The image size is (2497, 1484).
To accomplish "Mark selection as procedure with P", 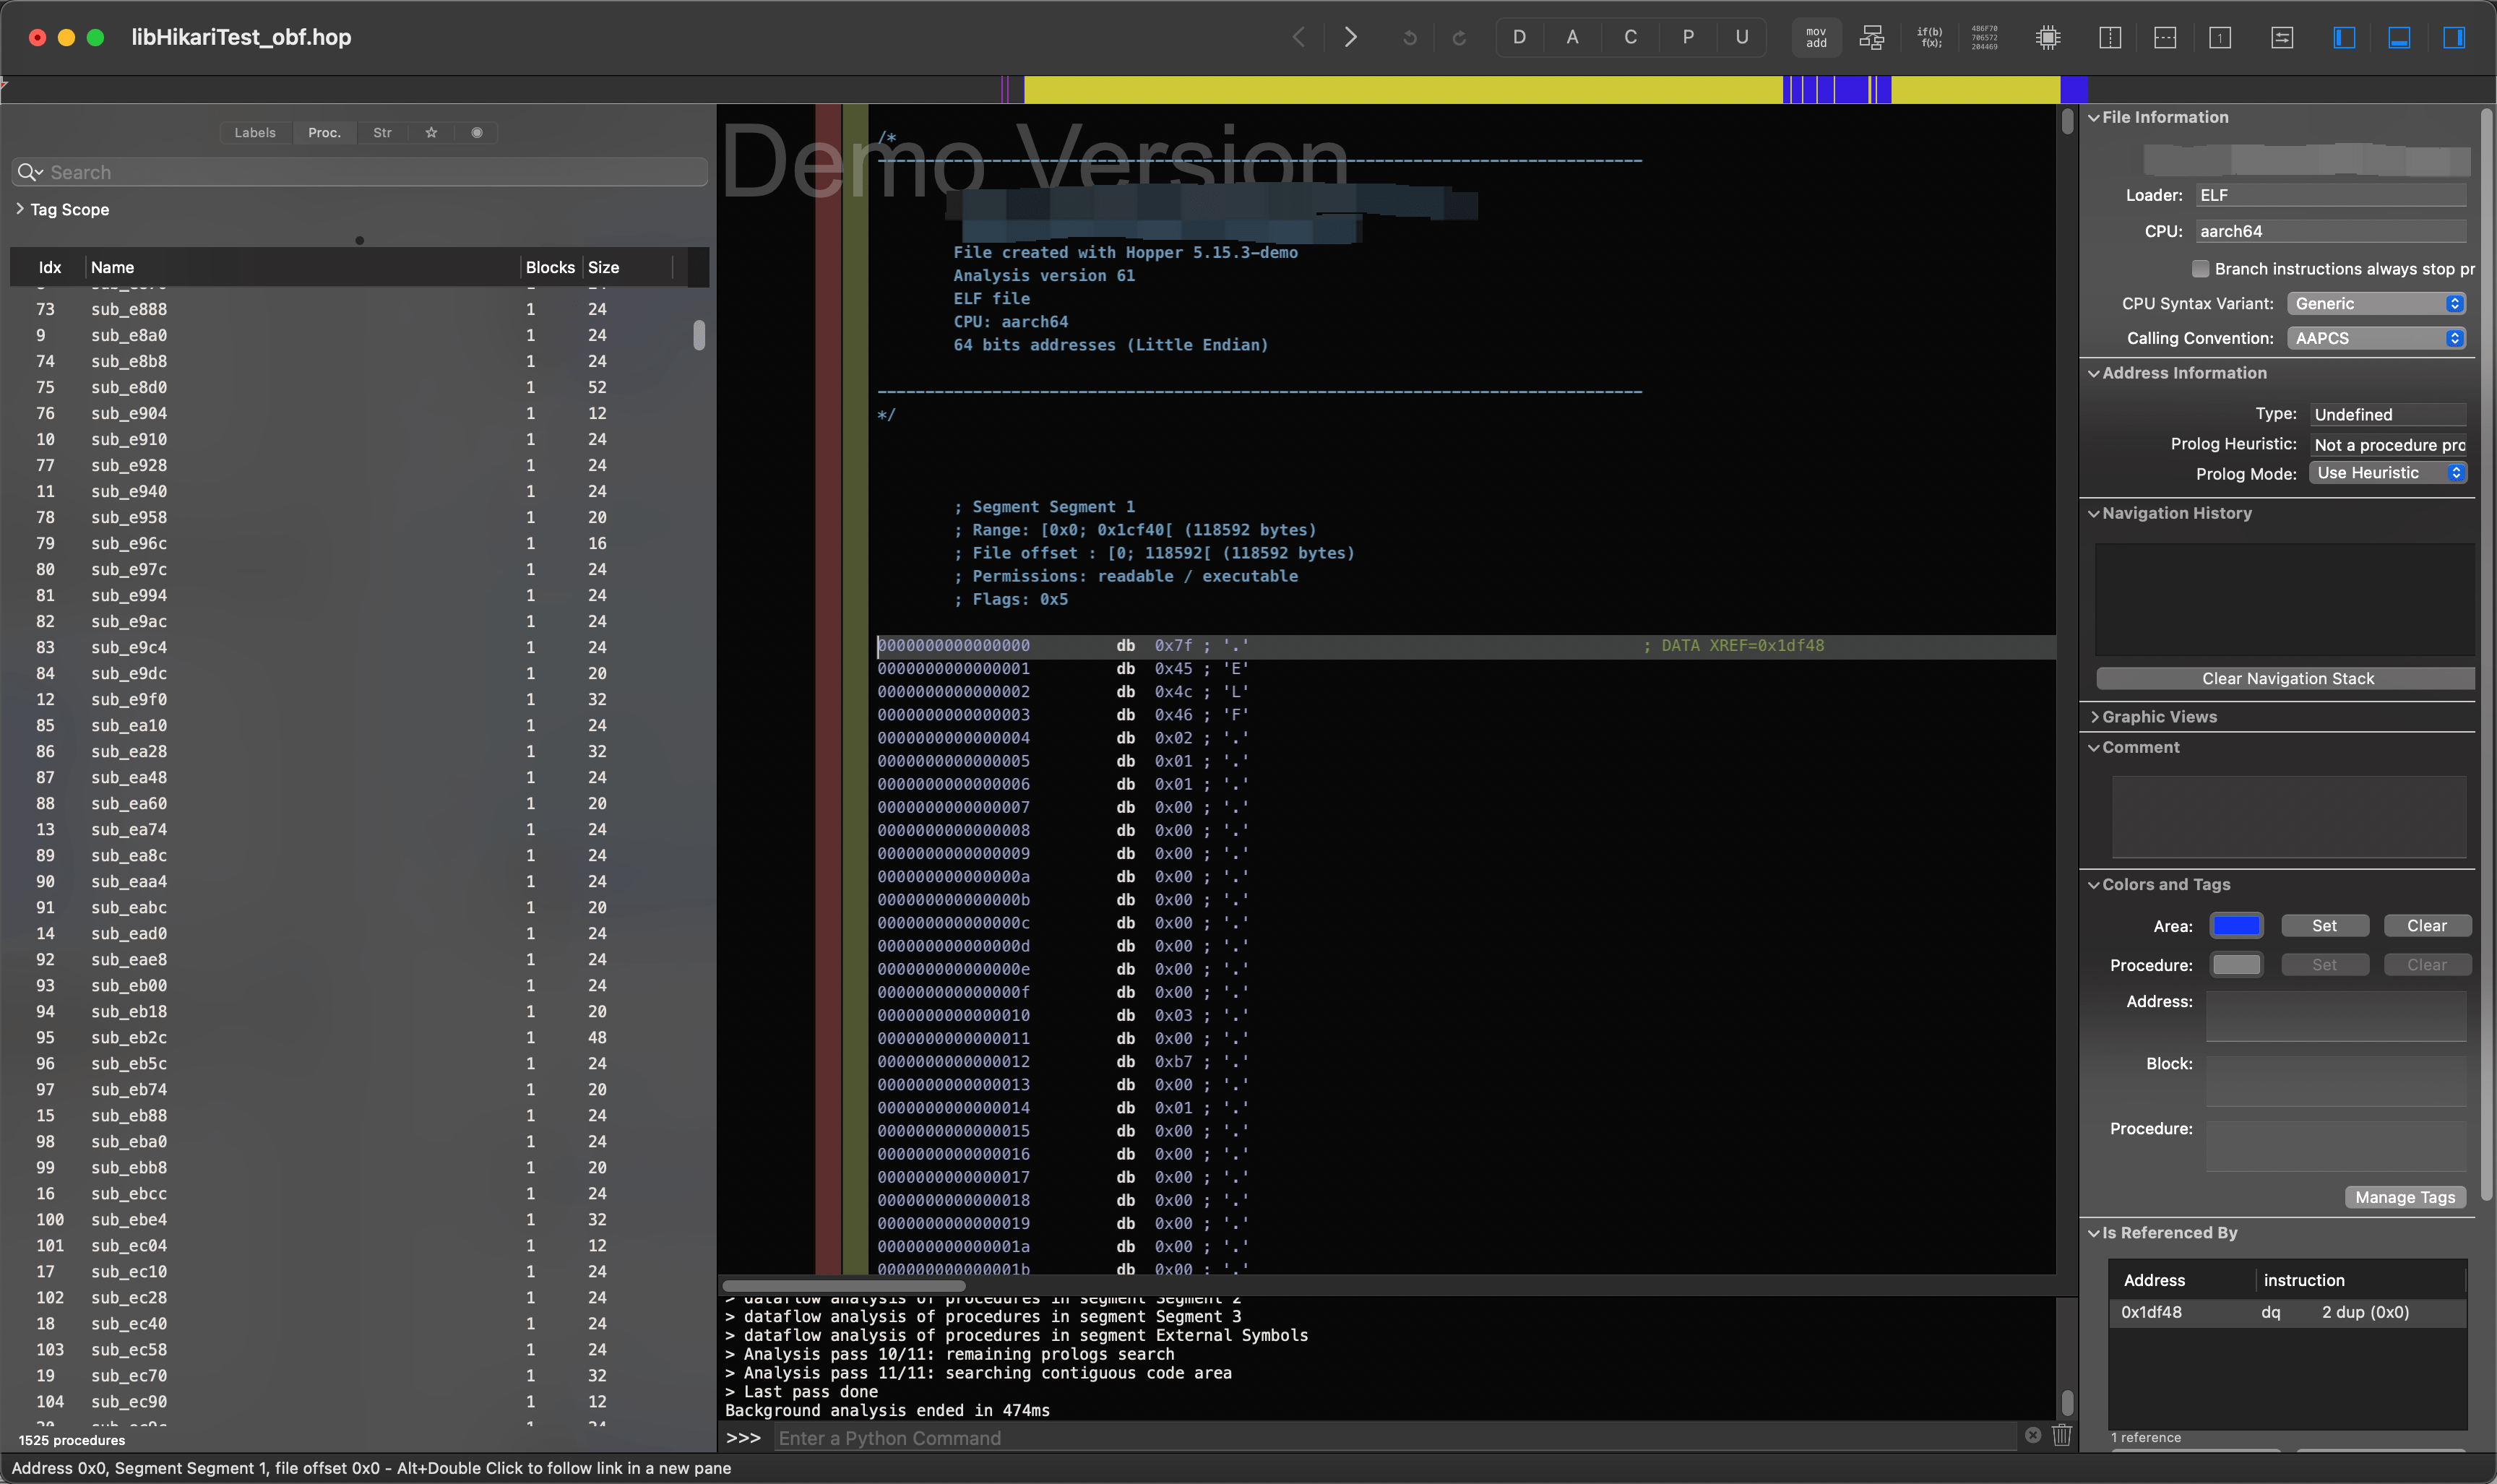I will (1687, 37).
